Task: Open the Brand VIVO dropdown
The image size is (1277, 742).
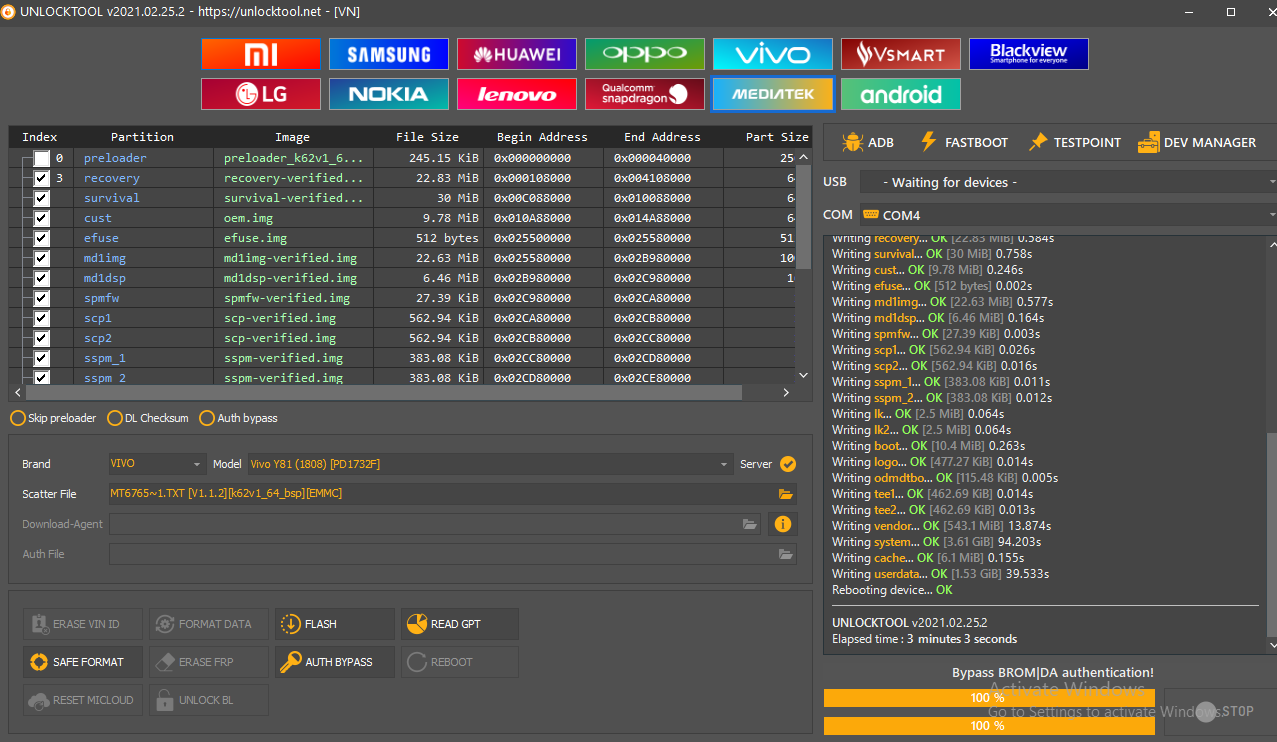Action: point(157,464)
